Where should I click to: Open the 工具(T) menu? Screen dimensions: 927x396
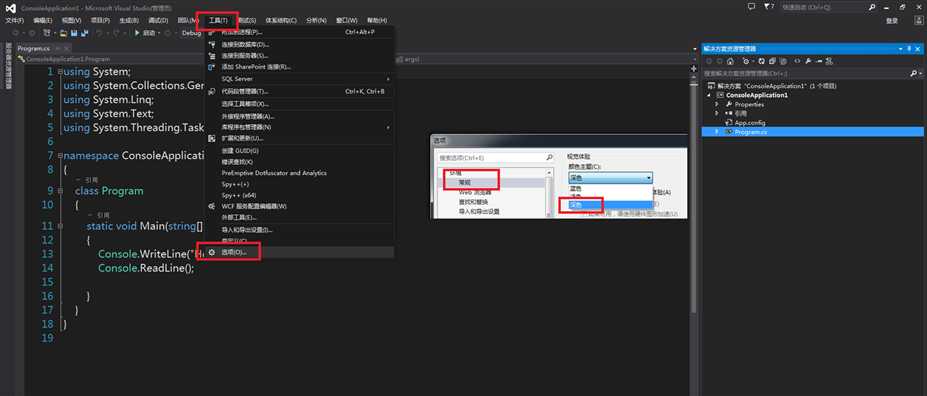[218, 21]
